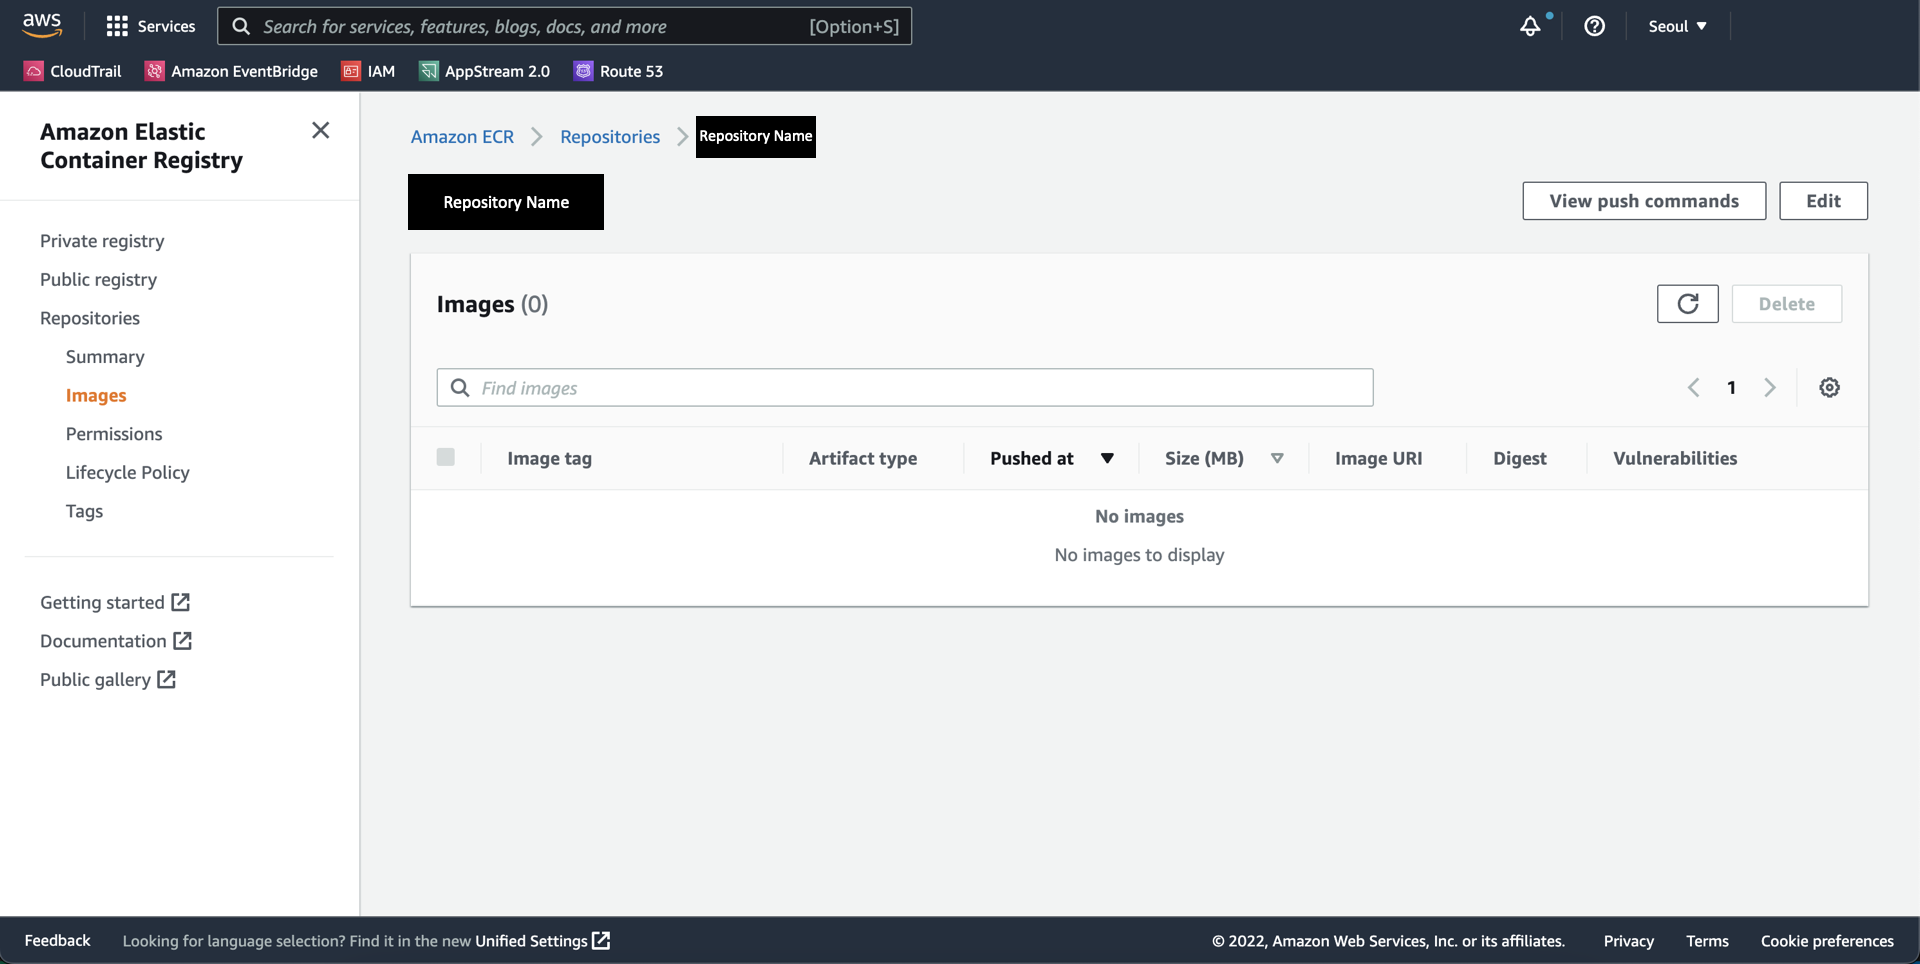1920x964 pixels.
Task: Click the View push commands button
Action: point(1643,201)
